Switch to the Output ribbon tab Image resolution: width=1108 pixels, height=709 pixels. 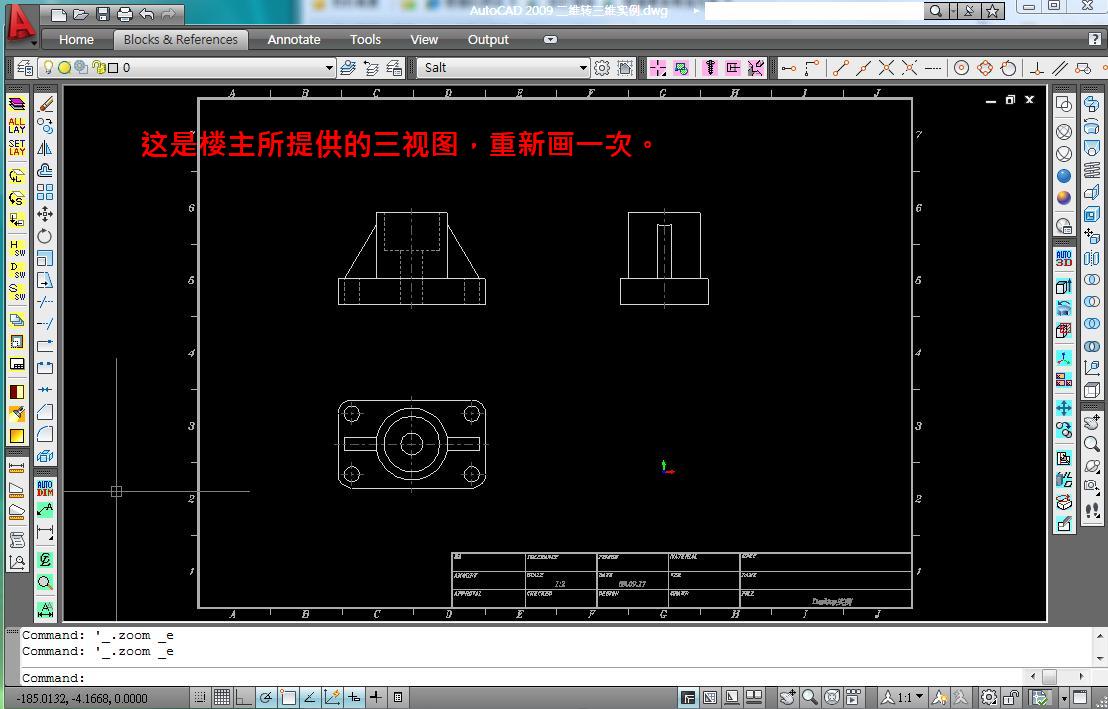(488, 40)
